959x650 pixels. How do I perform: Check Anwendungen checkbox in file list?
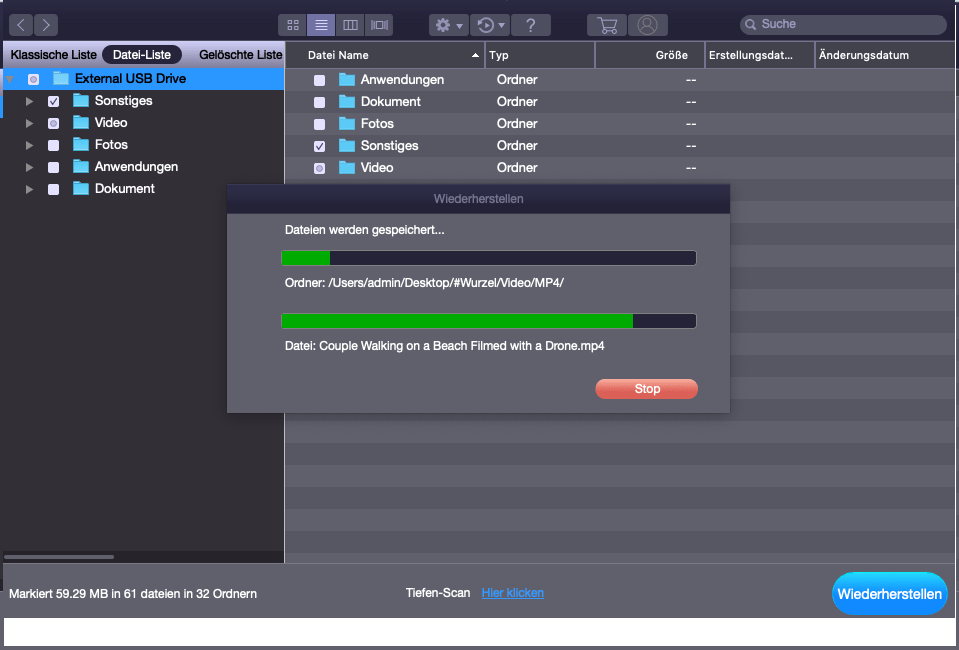click(319, 80)
